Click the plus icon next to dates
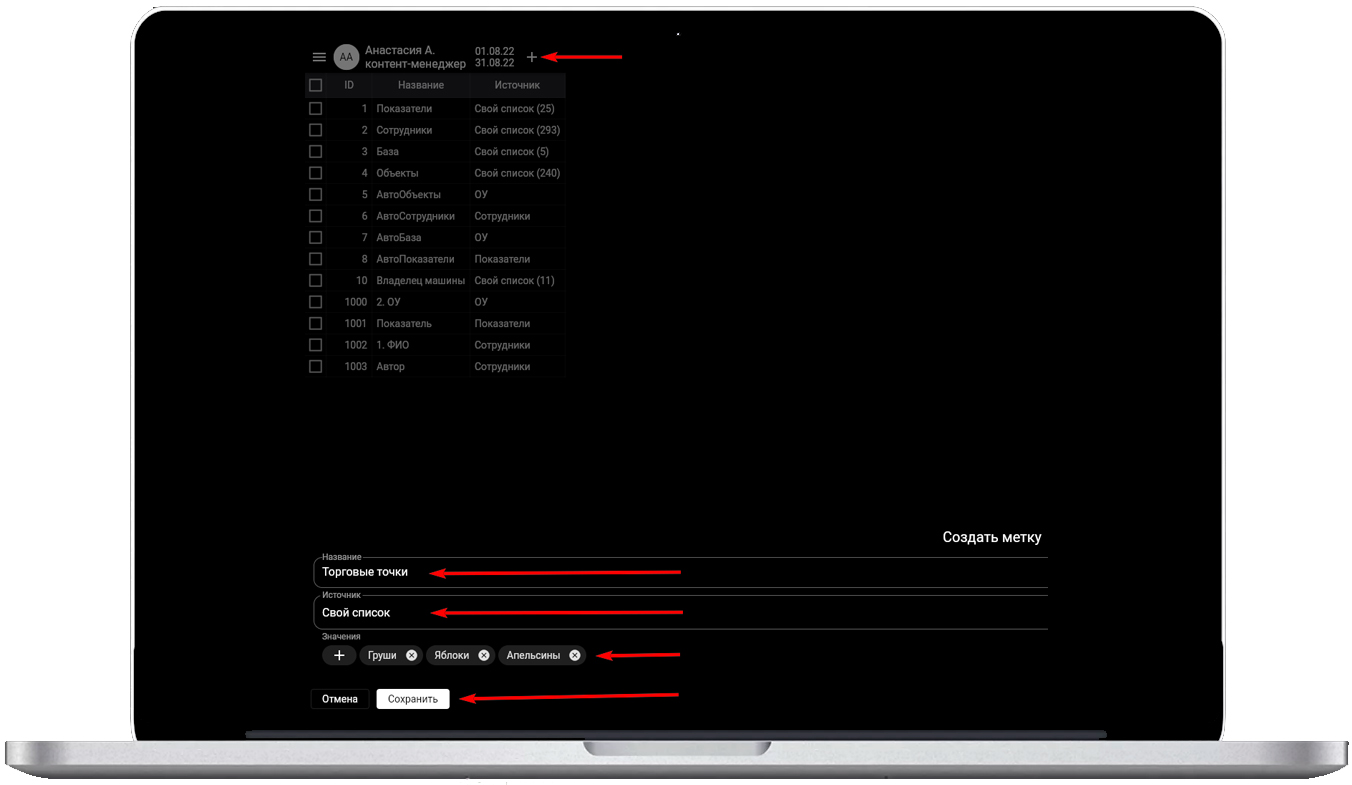The width and height of the screenshot is (1352, 785). (x=532, y=57)
